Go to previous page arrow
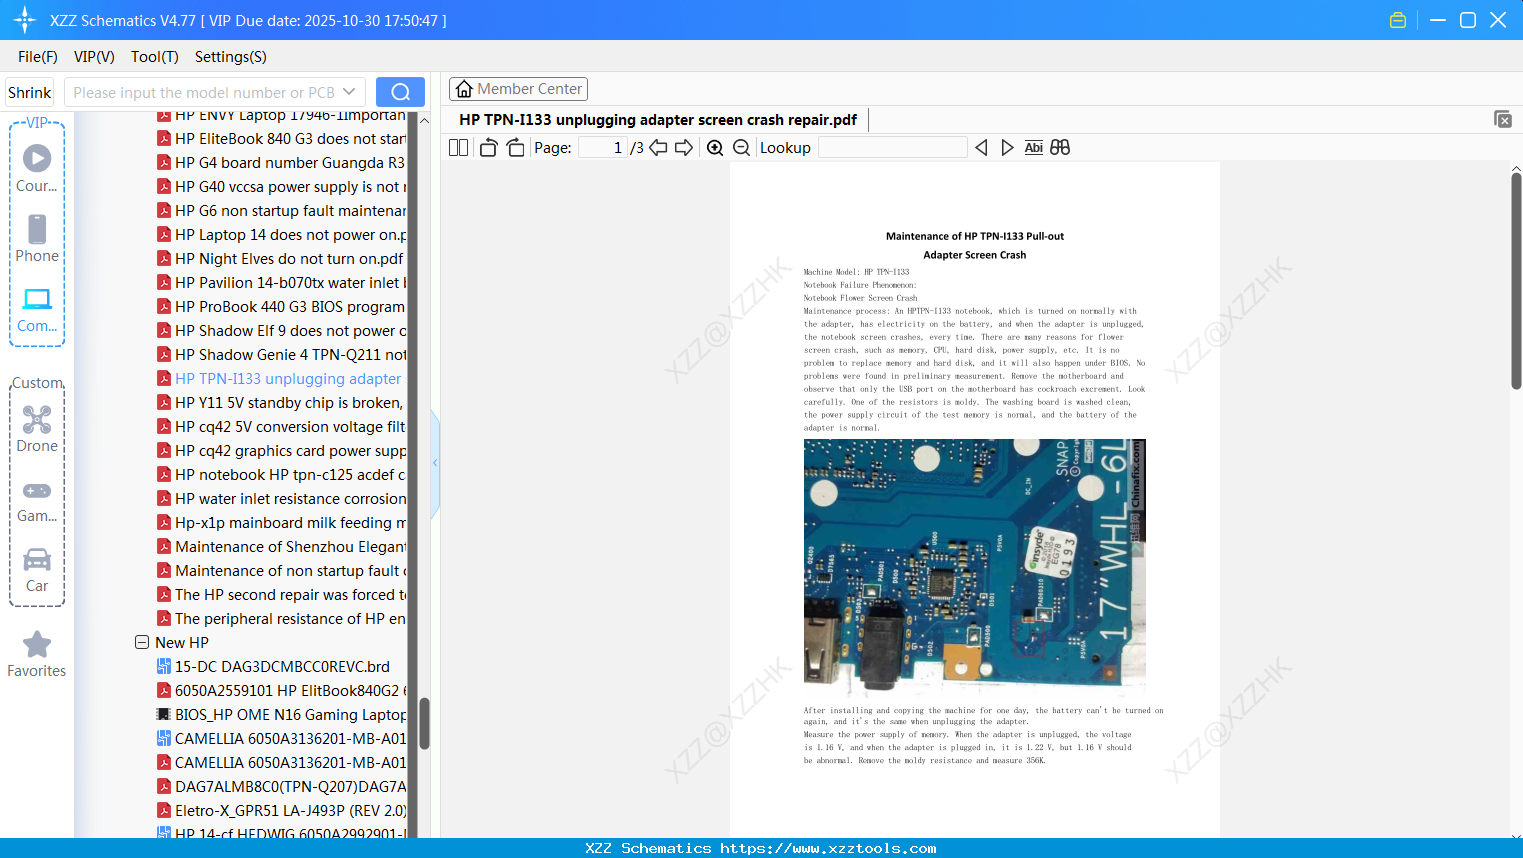The width and height of the screenshot is (1523, 858). 658,148
